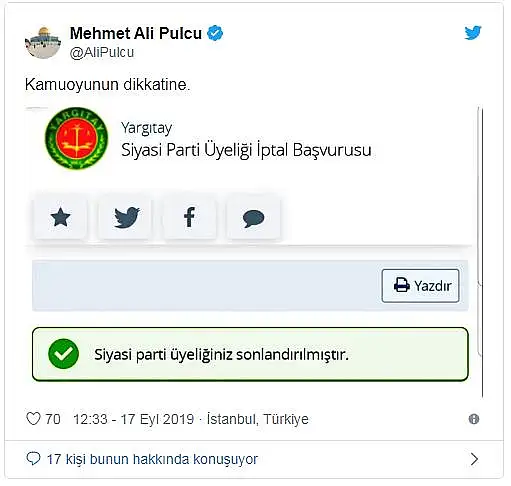Image resolution: width=511 pixels, height=486 pixels.
Task: Click the Twitter bird logo in tweet header
Action: (x=473, y=33)
